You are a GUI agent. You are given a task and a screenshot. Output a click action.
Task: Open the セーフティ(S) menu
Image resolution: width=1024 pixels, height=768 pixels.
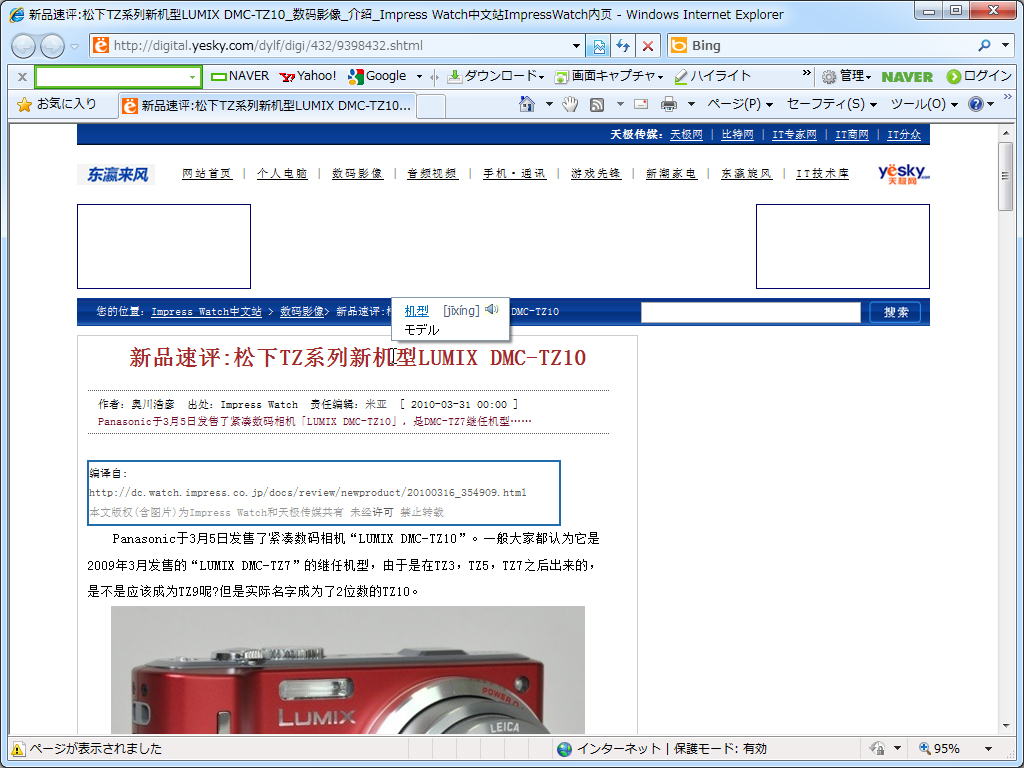(x=831, y=104)
